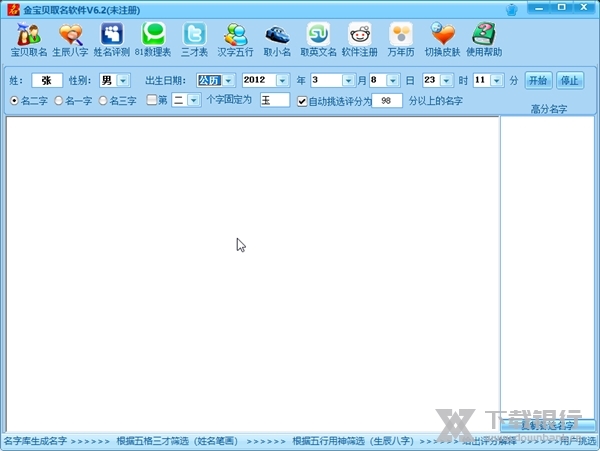Viewport: 600px width, 451px height.
Task: Open the 姓名评测 name evaluation tool
Action: [112, 40]
